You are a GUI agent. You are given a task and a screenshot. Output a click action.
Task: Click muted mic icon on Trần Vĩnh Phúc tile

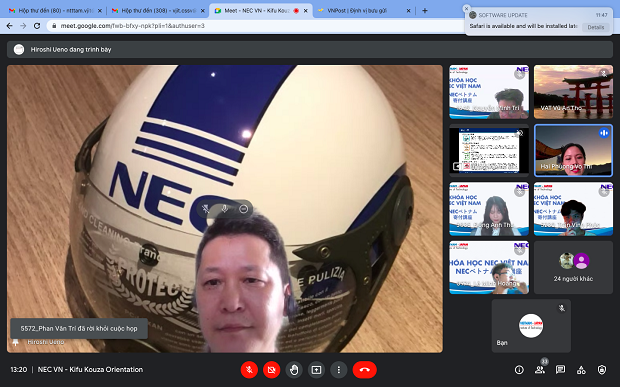tap(604, 191)
